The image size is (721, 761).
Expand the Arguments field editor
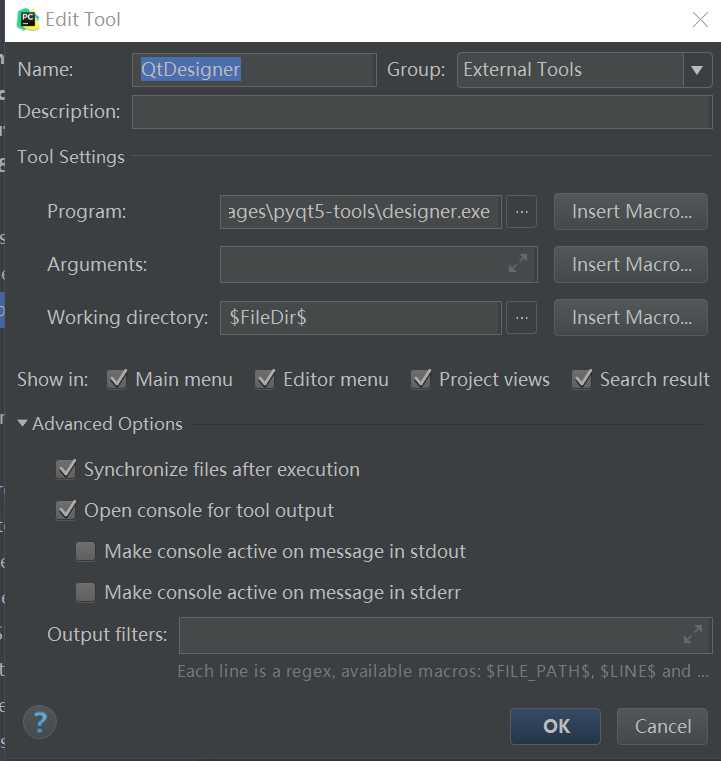pyautogui.click(x=518, y=264)
